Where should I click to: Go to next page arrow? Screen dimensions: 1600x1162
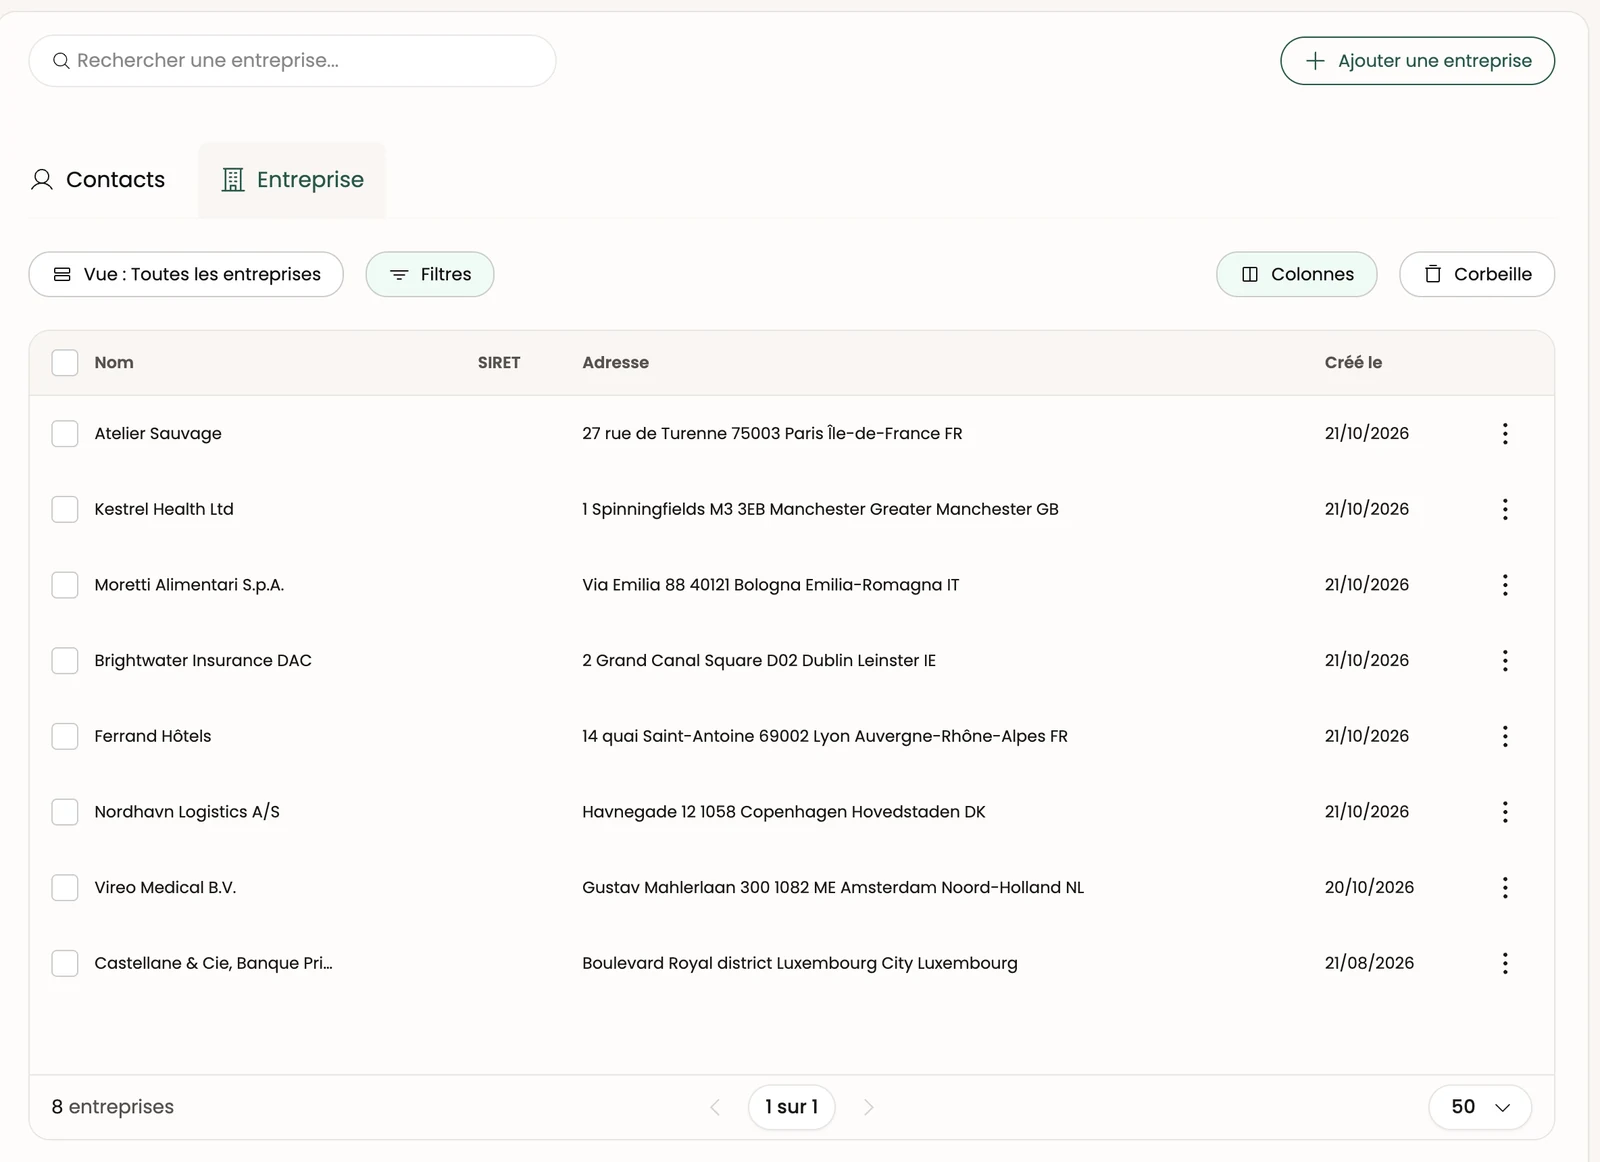[x=868, y=1107]
